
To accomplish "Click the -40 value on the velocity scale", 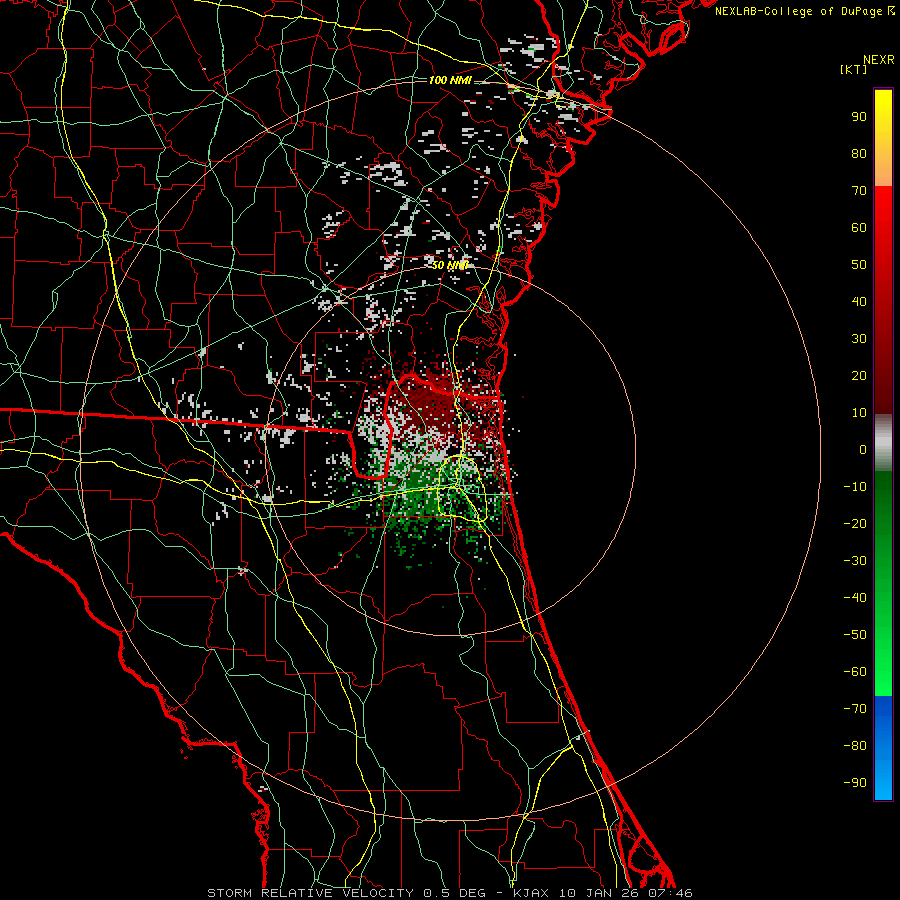I will (855, 598).
